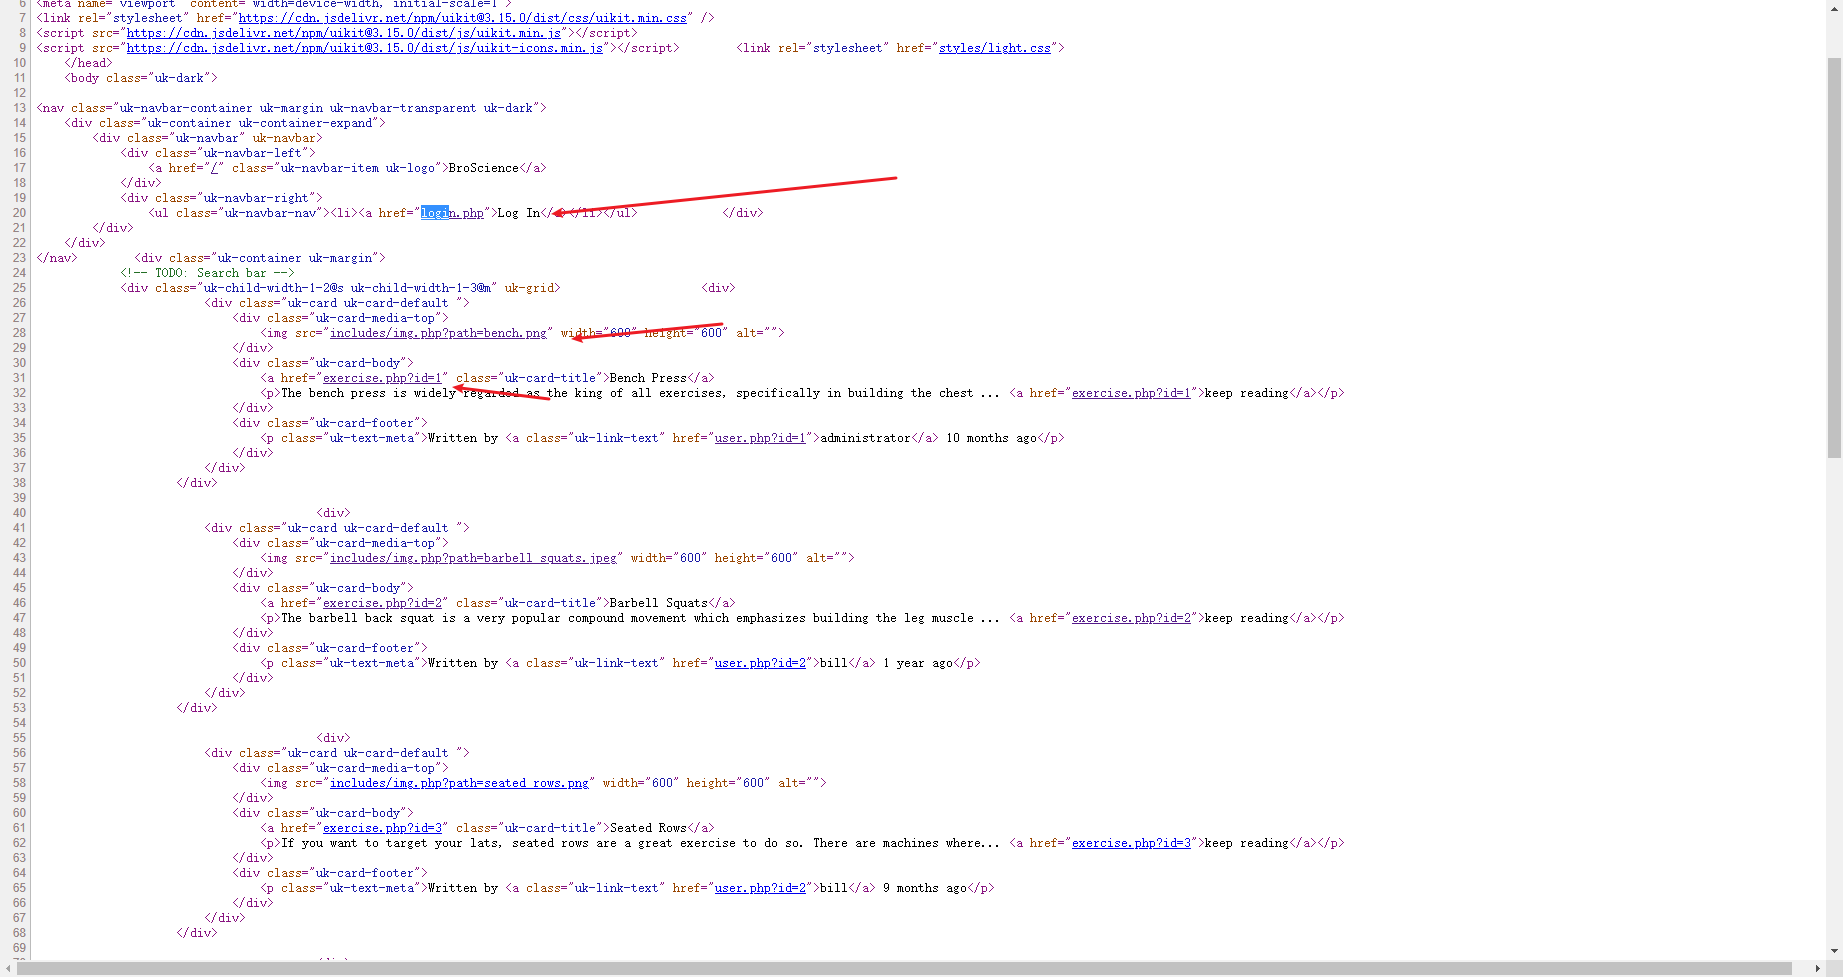Open the user.php?id=1 link
The width and height of the screenshot is (1843, 977).
(760, 438)
